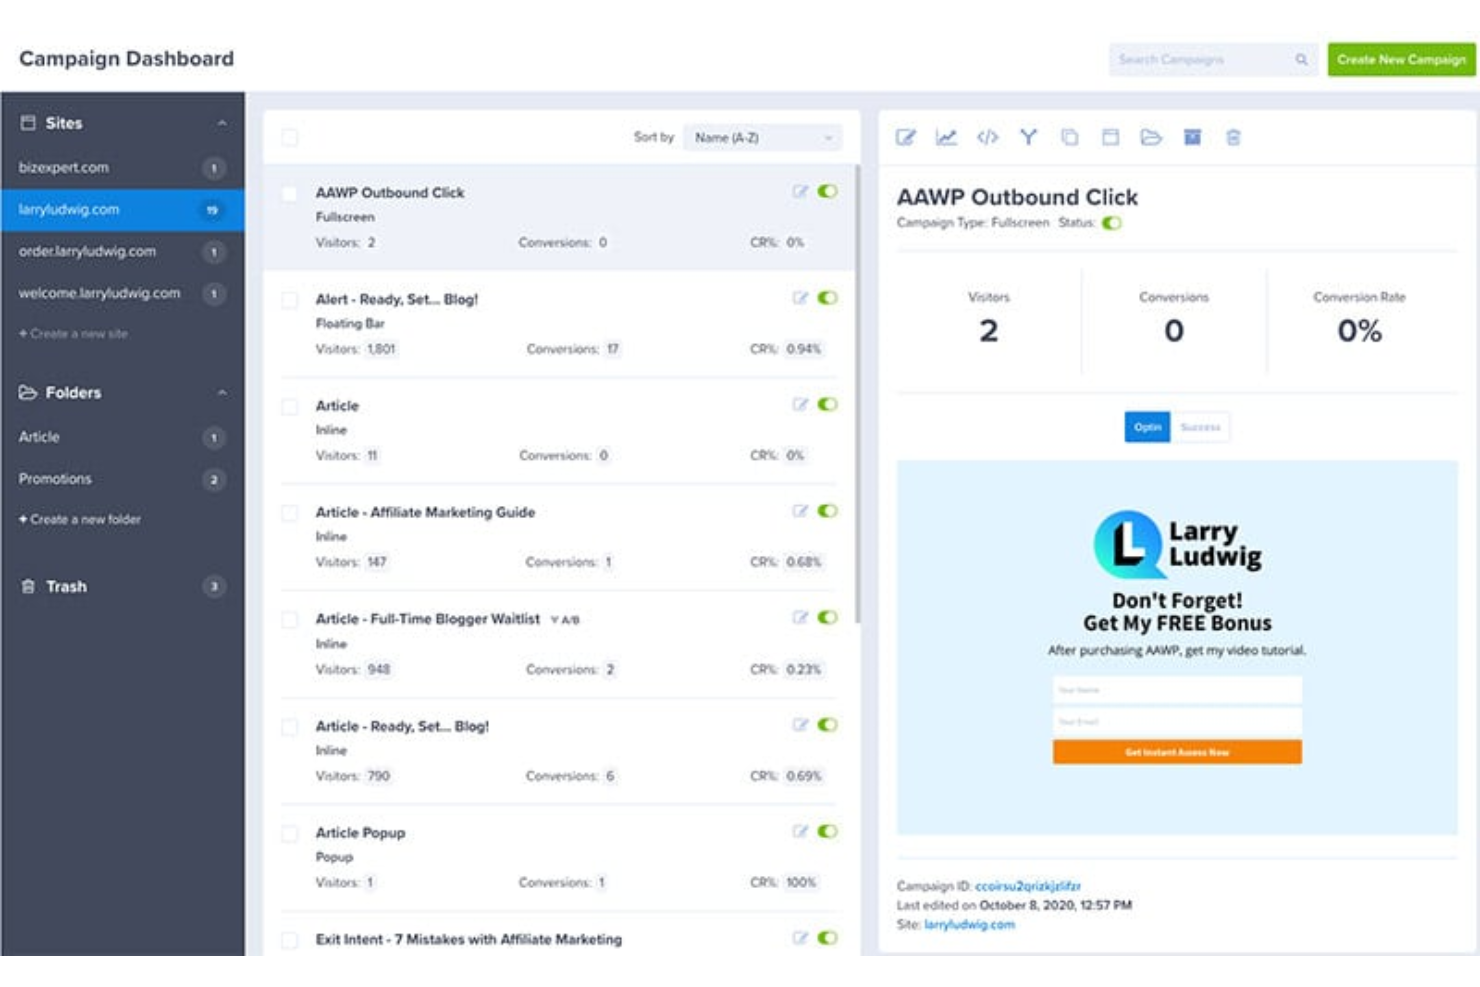Duplicate the campaign using copy icon
Screen dimensions: 1480x987
1068,138
